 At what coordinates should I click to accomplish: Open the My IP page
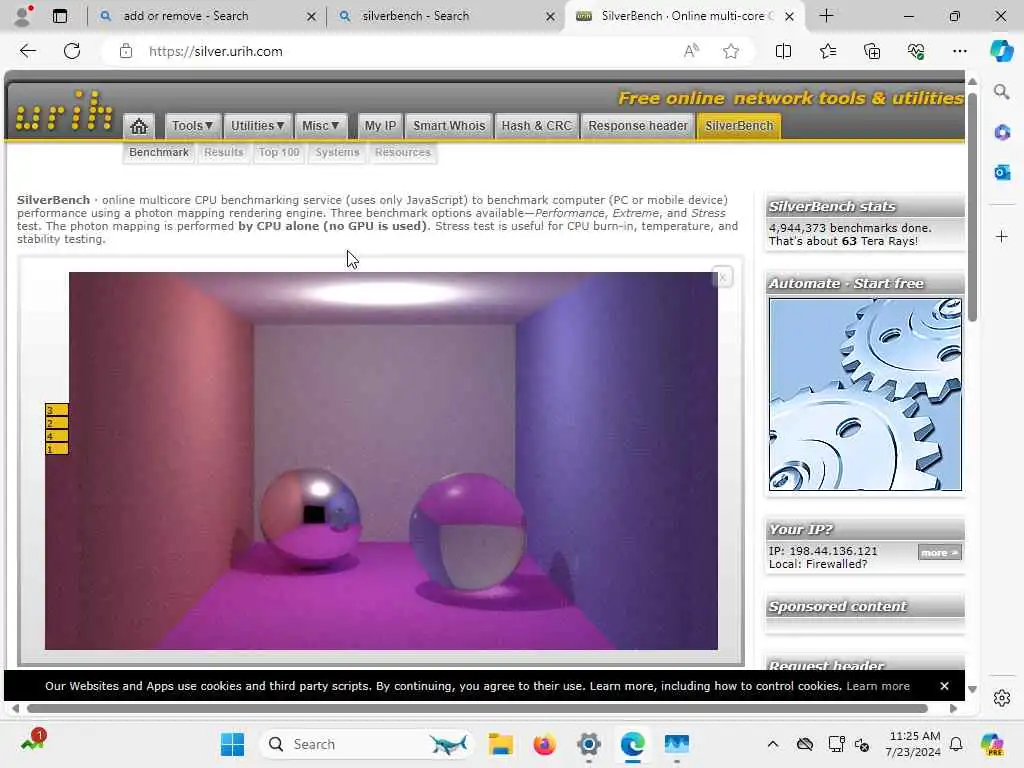(x=380, y=126)
